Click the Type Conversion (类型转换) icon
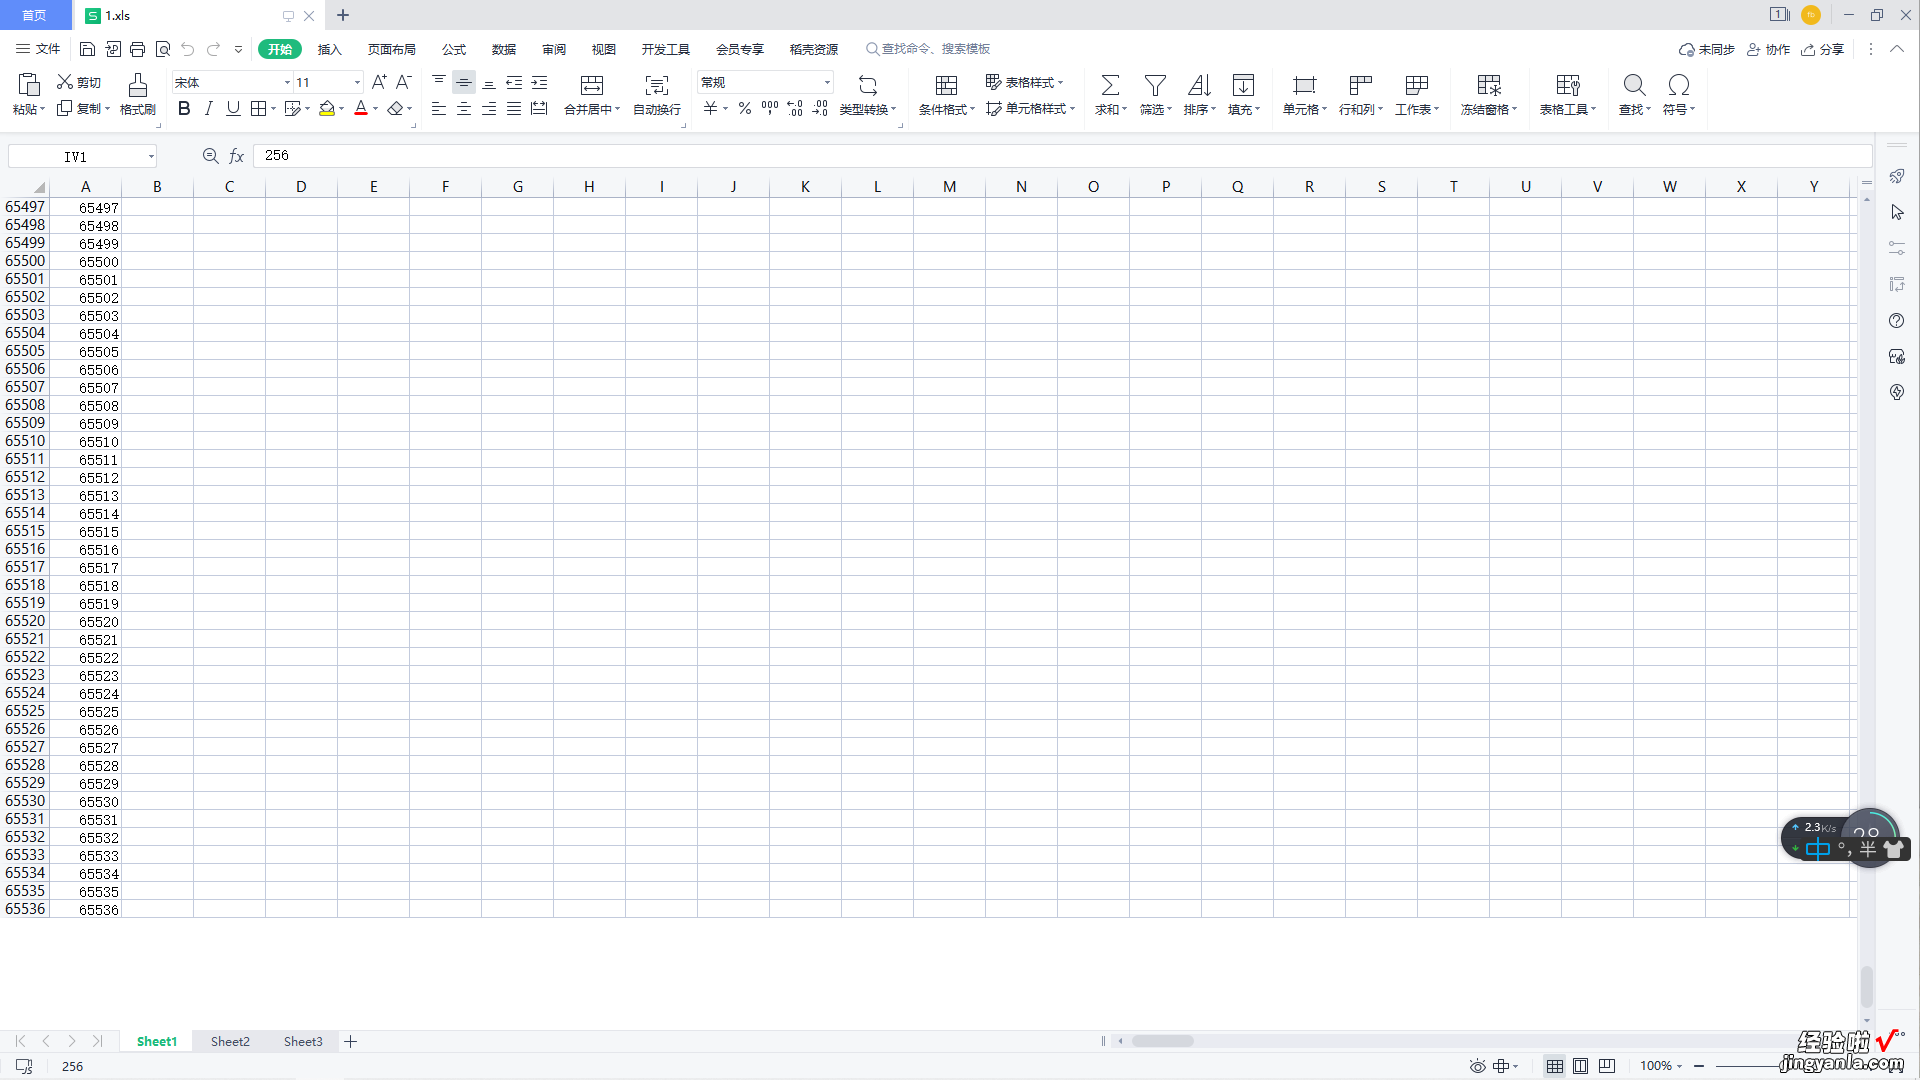This screenshot has height=1080, width=1920. [x=868, y=85]
